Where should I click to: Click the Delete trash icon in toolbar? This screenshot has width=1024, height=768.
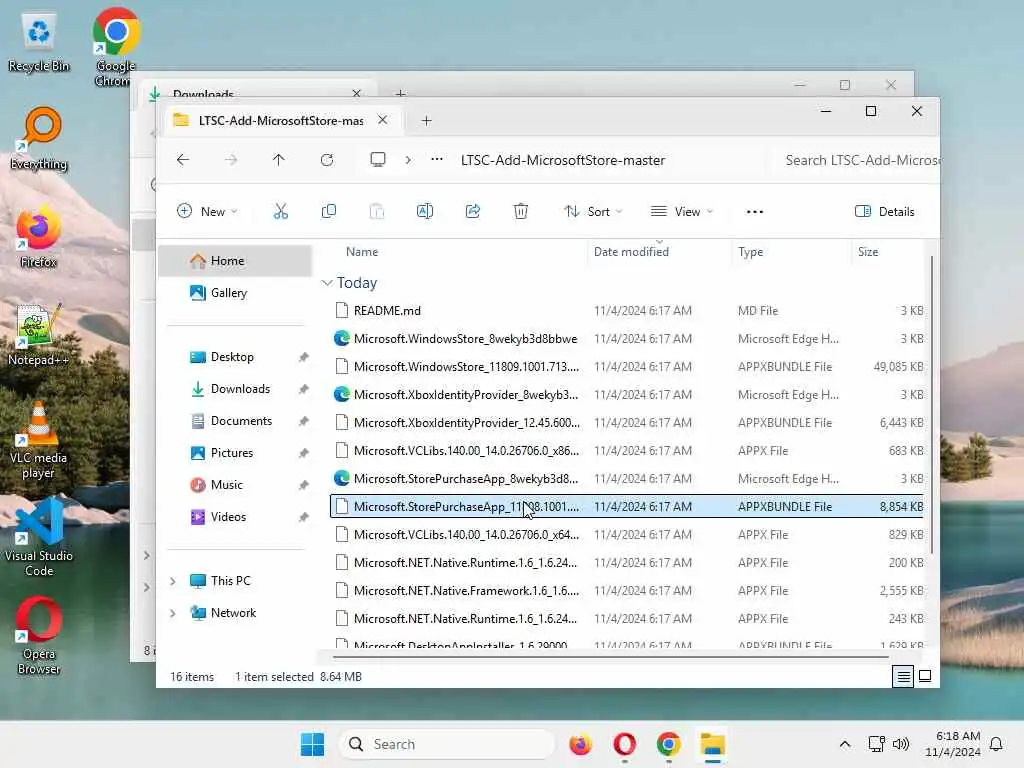520,211
